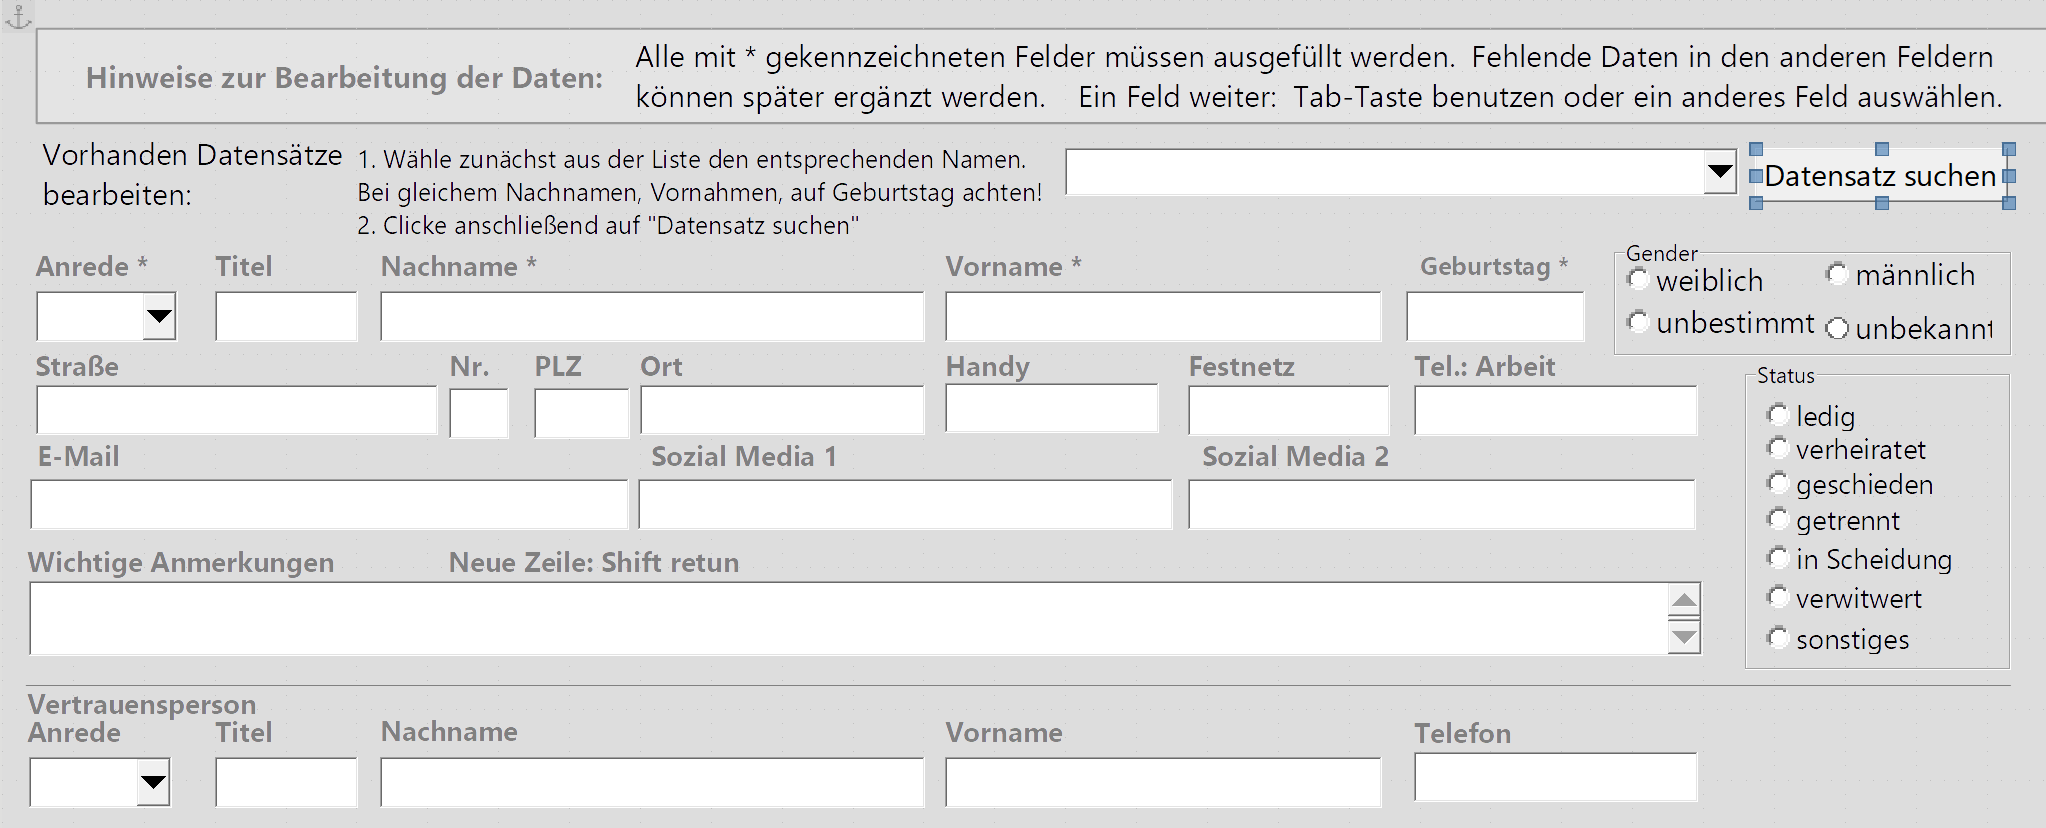Screen dimensions: 2046x828
Task: Click the anchor icon in top-left corner
Action: (x=18, y=17)
